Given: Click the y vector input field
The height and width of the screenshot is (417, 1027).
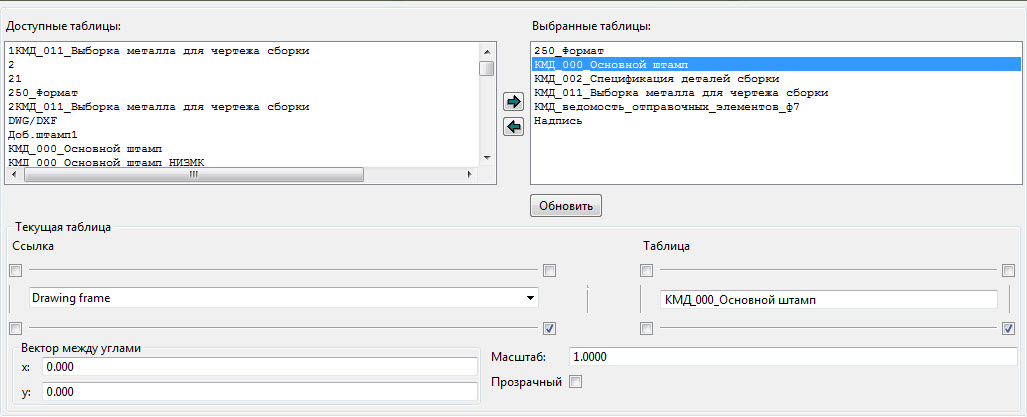Looking at the screenshot, I should [x=259, y=393].
